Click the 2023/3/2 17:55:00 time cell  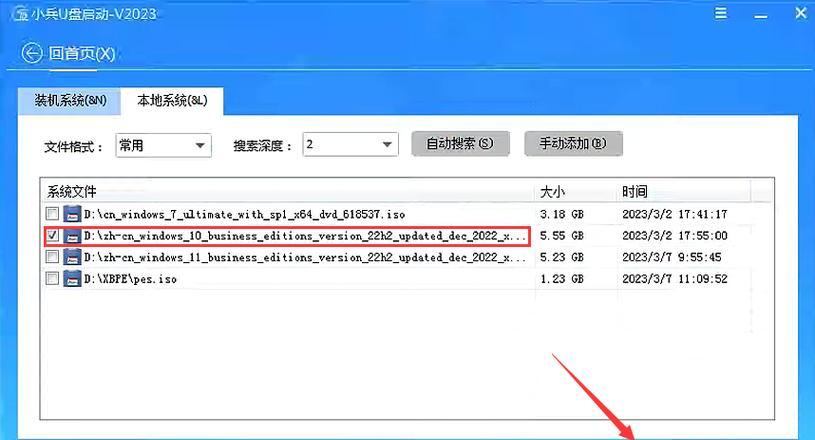coord(675,236)
